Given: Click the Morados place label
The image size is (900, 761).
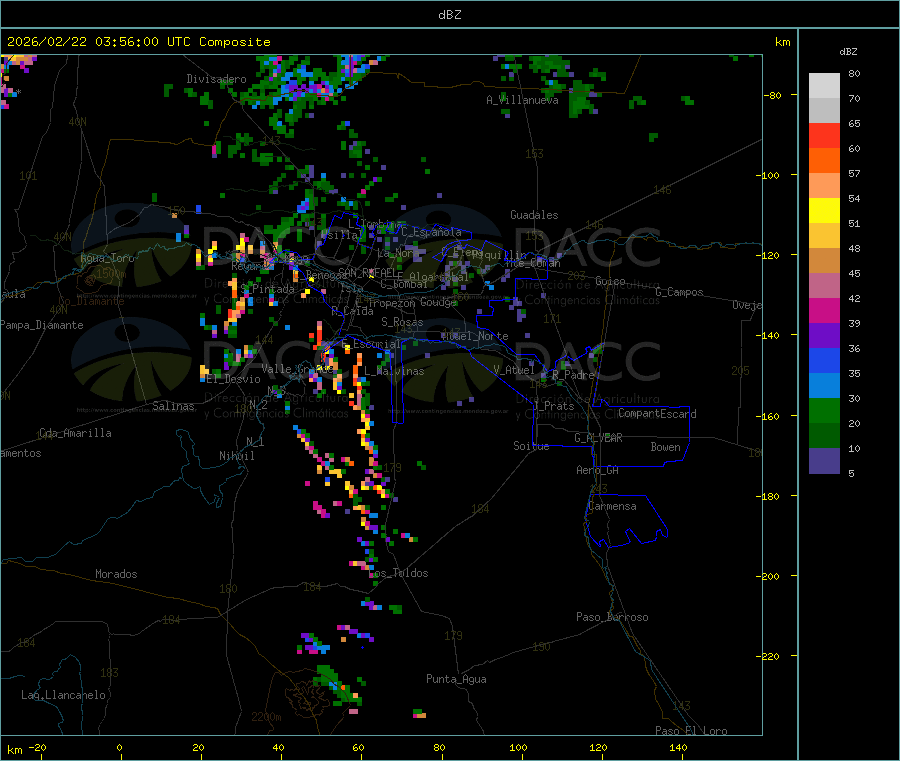Looking at the screenshot, I should (x=116, y=574).
